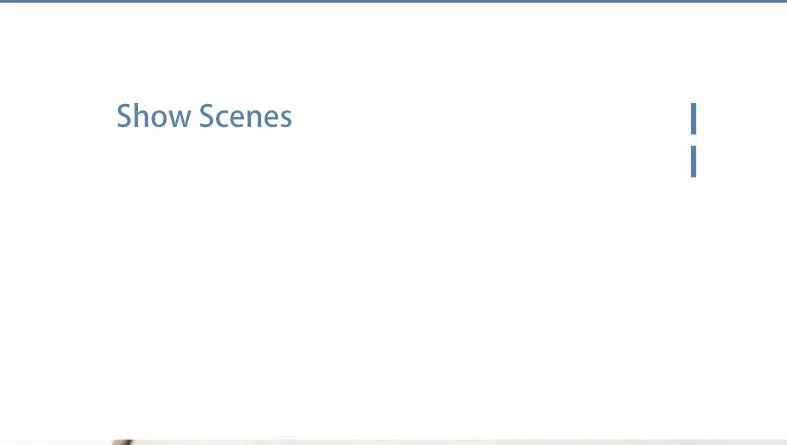The height and width of the screenshot is (445, 787).
Task: Click the letter S starting Show Scenes
Action: point(123,116)
